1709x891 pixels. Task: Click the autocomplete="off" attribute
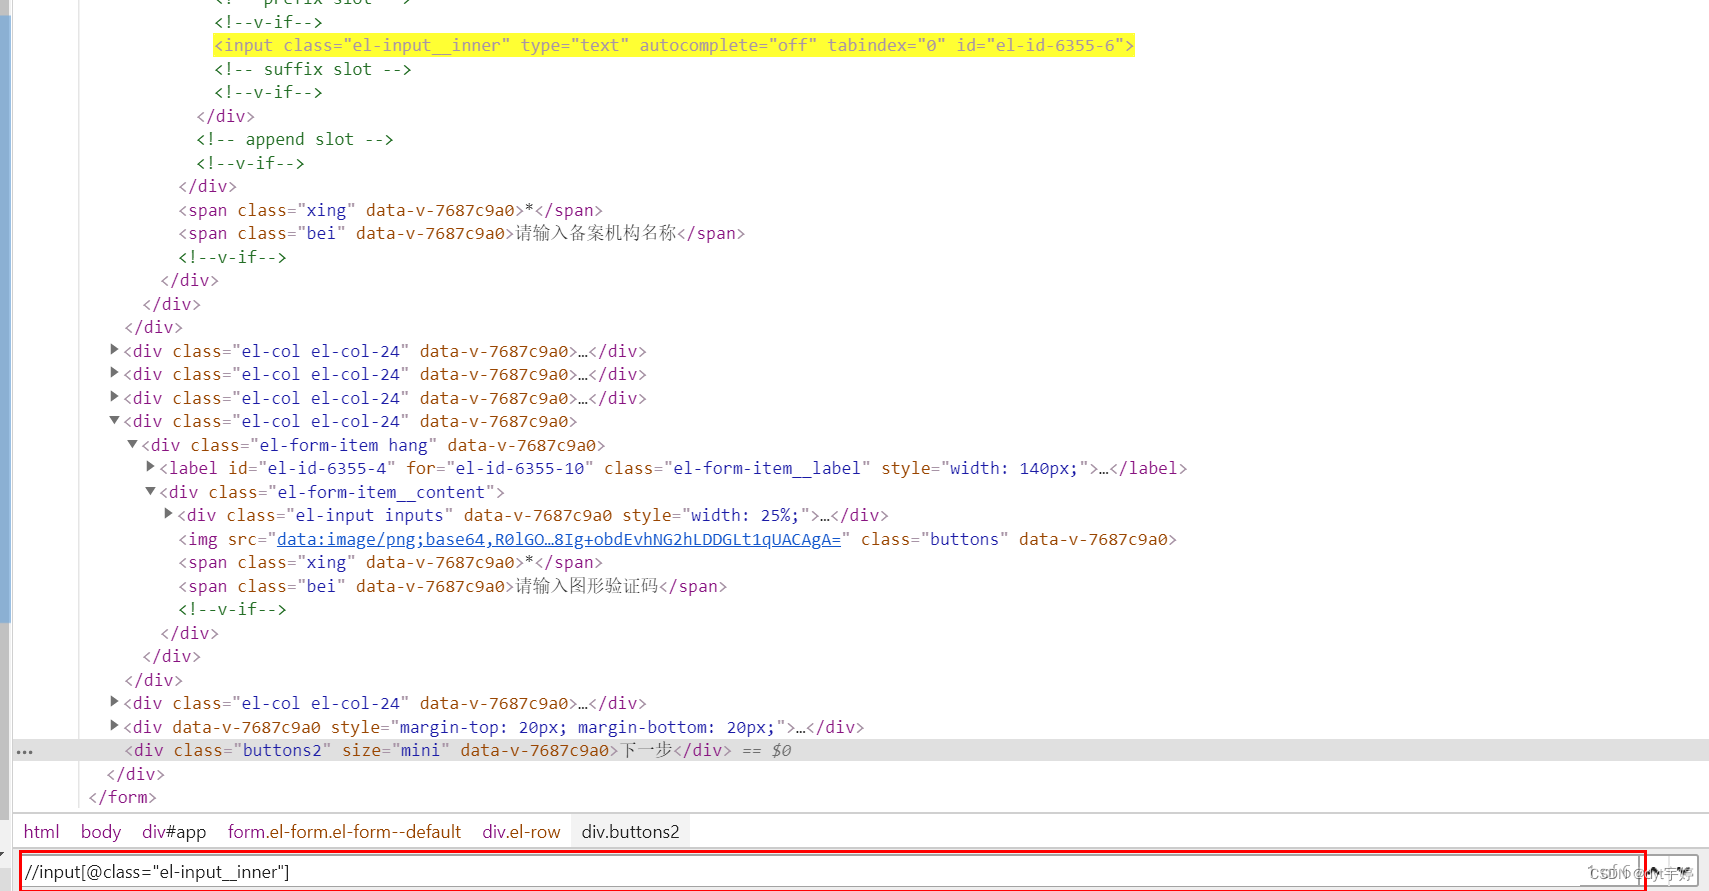[728, 45]
